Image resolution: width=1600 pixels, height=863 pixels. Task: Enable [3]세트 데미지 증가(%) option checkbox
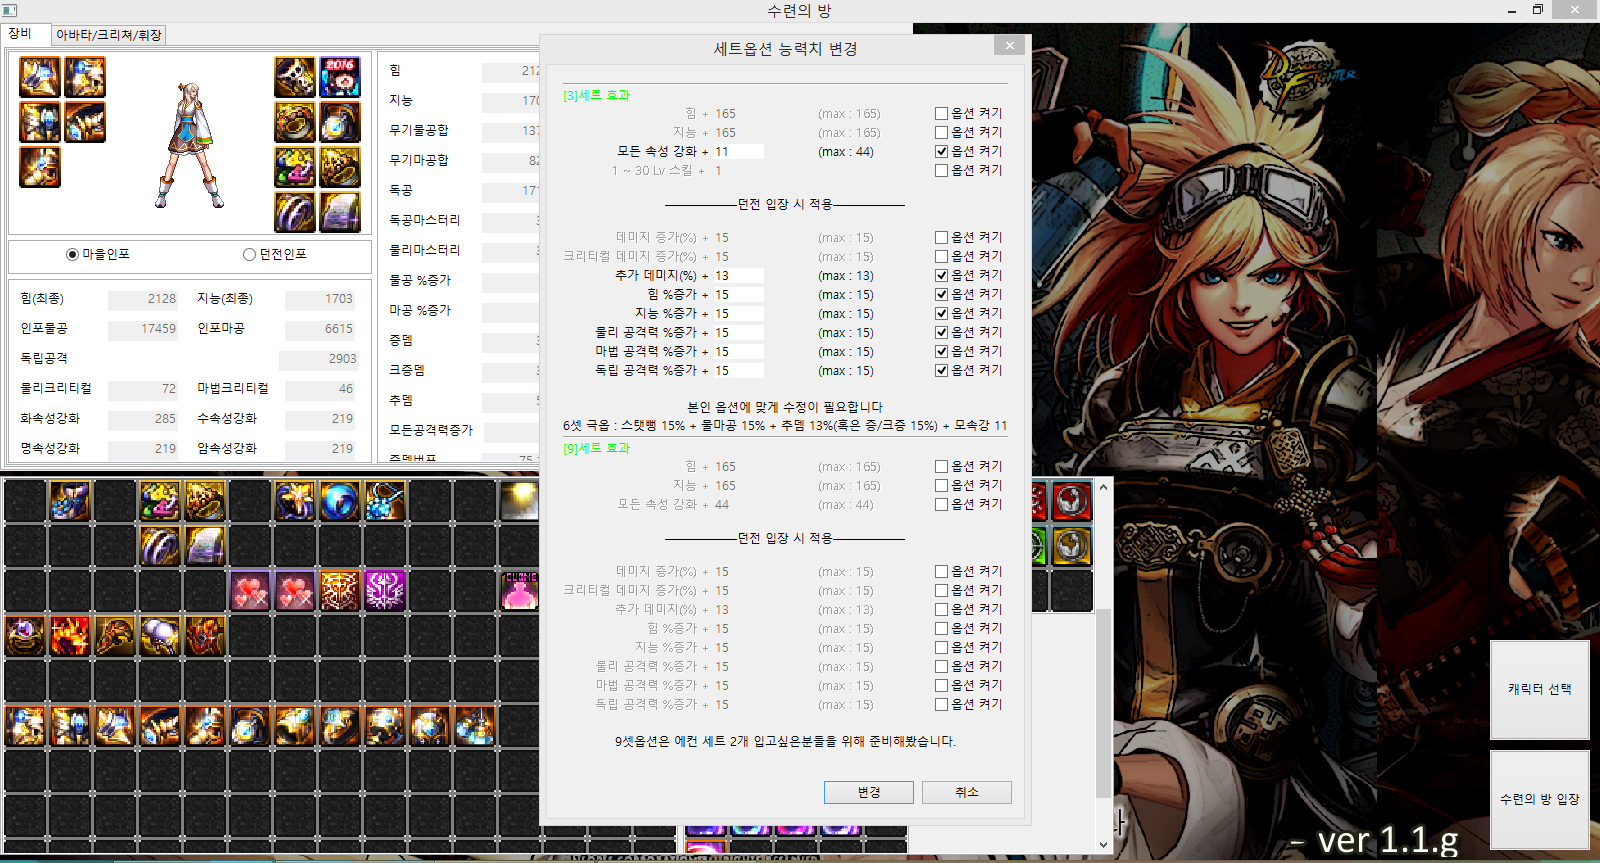pos(941,238)
